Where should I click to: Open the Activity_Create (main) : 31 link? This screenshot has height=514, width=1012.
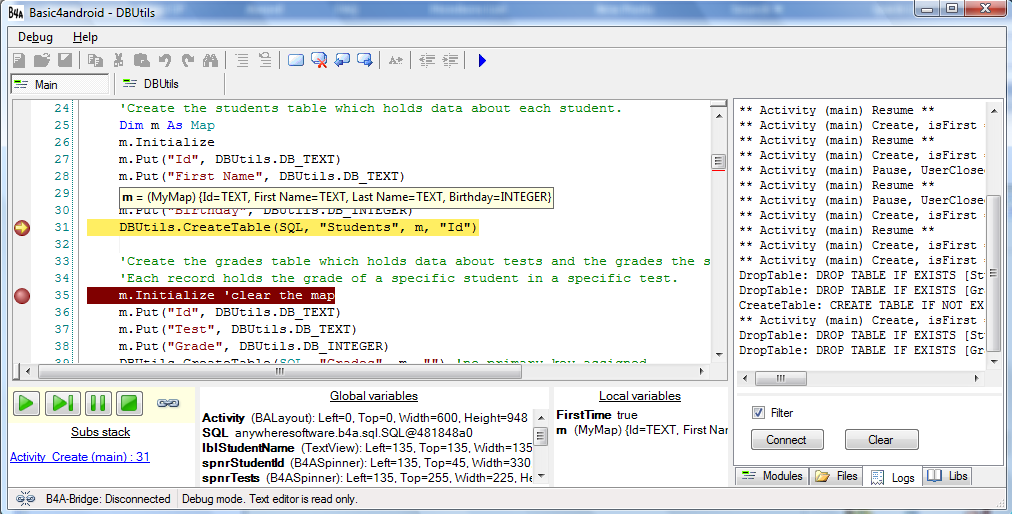click(x=79, y=457)
